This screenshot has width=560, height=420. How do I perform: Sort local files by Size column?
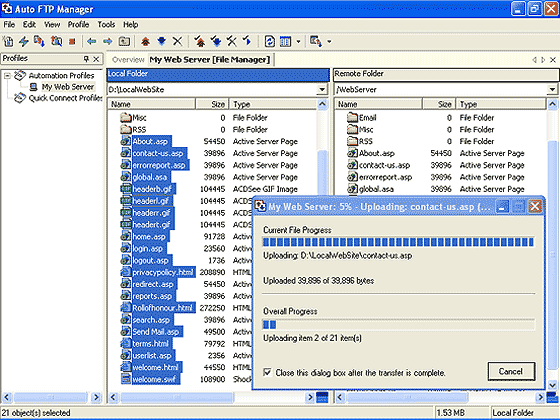tap(212, 104)
